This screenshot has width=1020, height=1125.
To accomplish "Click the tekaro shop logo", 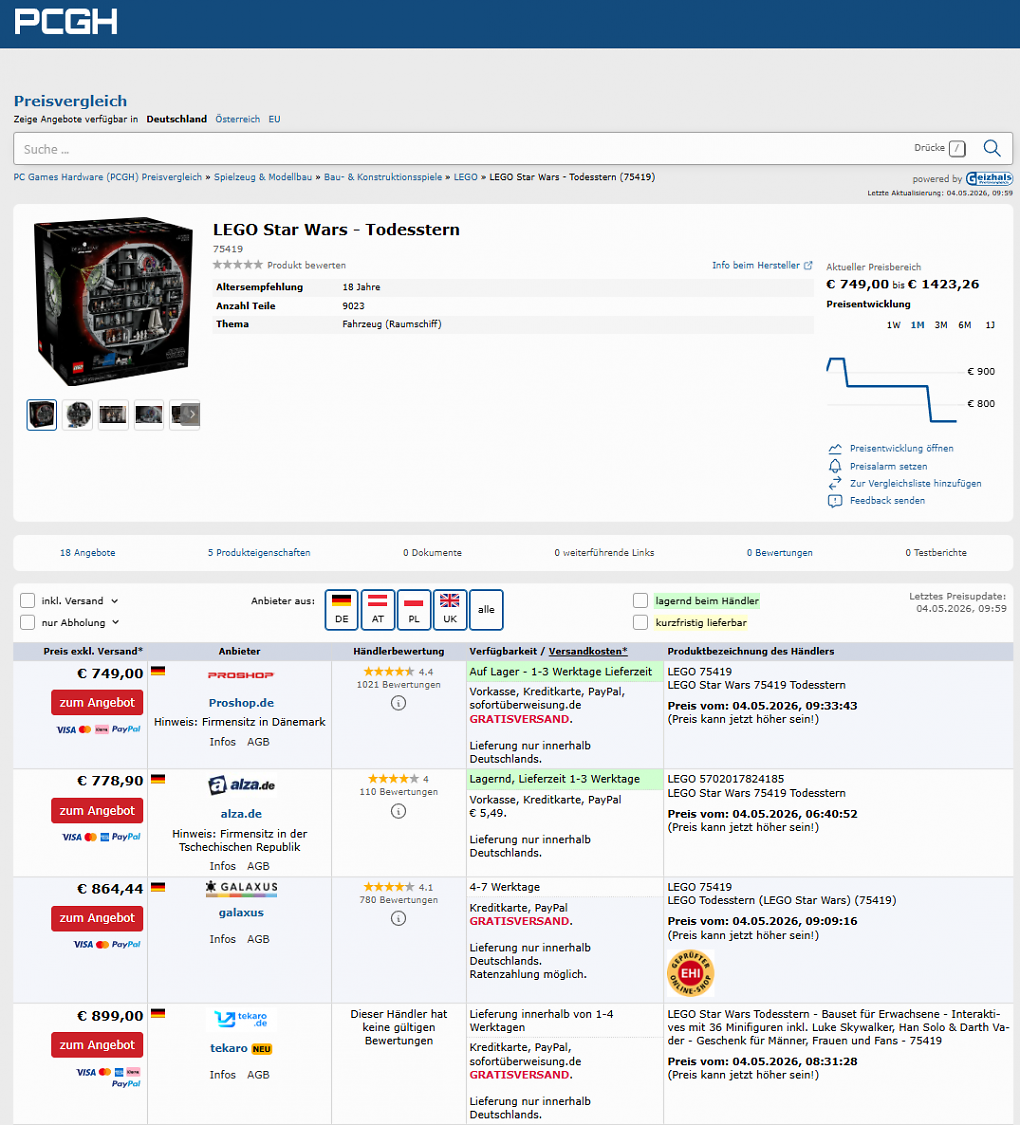I will pos(241,1019).
